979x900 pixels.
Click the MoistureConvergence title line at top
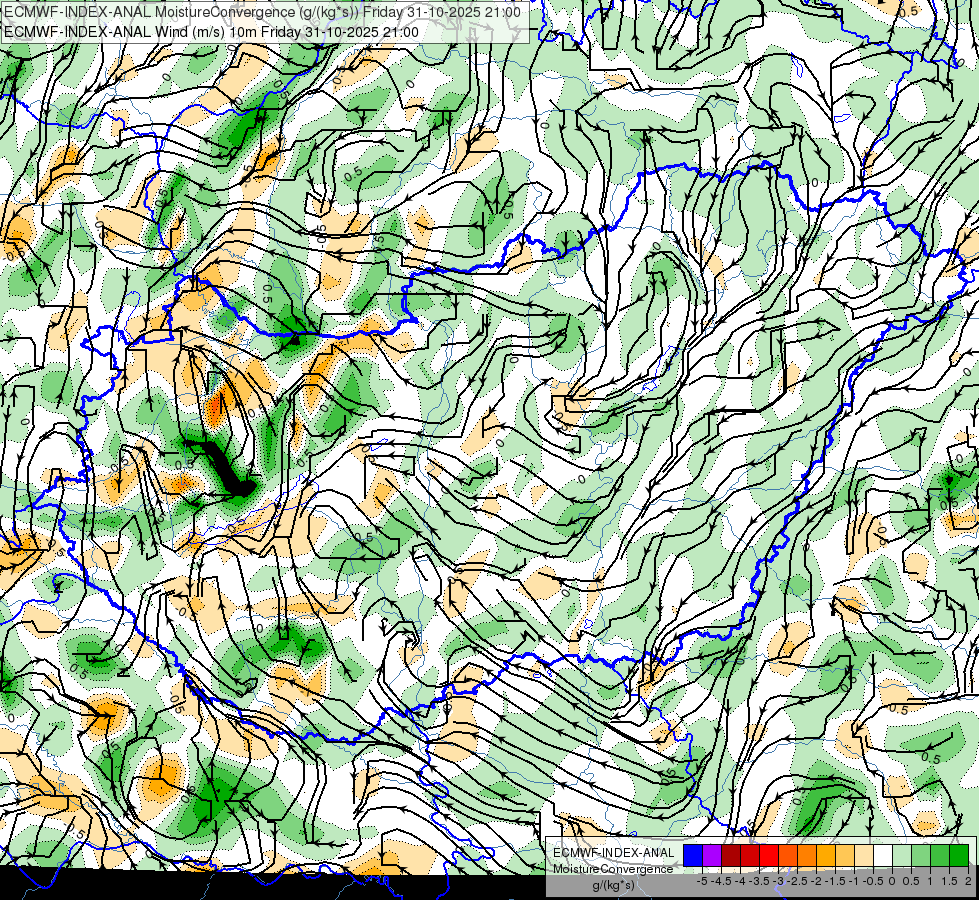262,12
